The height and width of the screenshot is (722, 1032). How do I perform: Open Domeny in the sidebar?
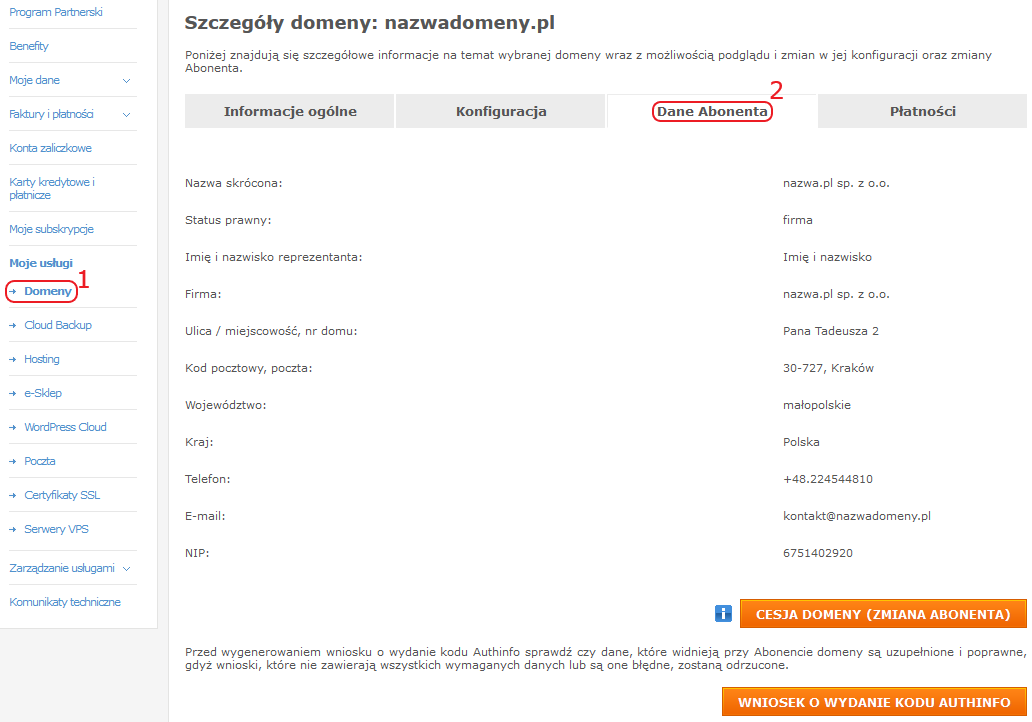[47, 291]
